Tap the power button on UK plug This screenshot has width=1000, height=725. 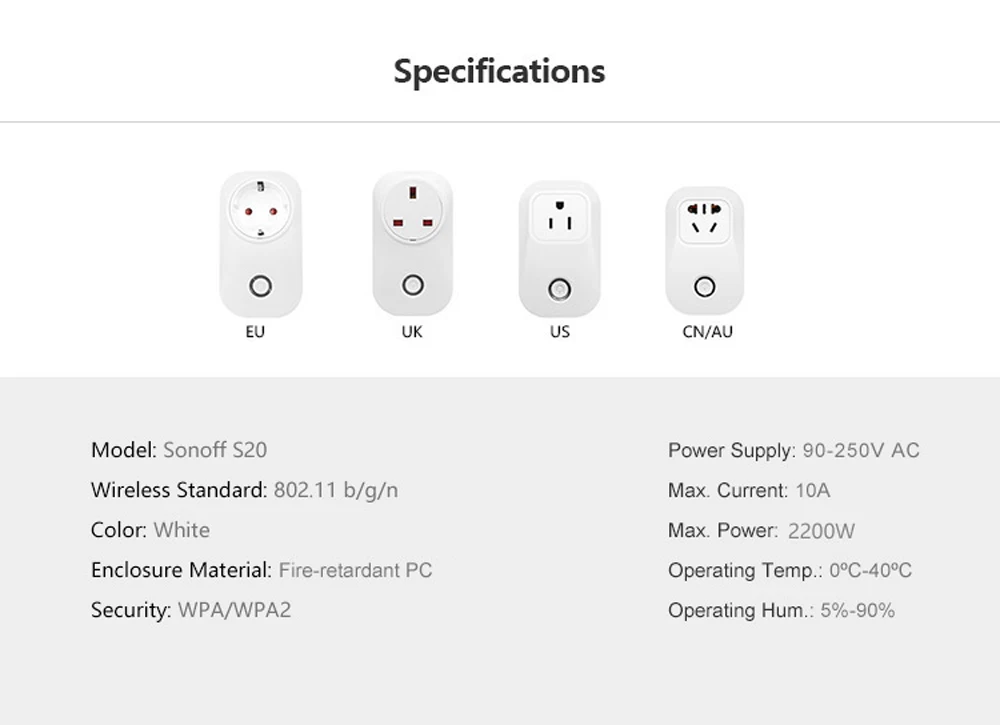tap(413, 284)
